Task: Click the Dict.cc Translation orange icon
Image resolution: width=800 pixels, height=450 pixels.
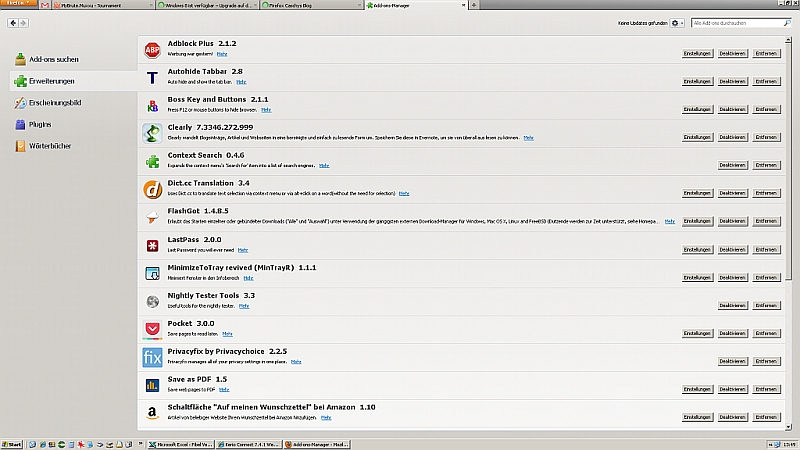Action: point(152,189)
